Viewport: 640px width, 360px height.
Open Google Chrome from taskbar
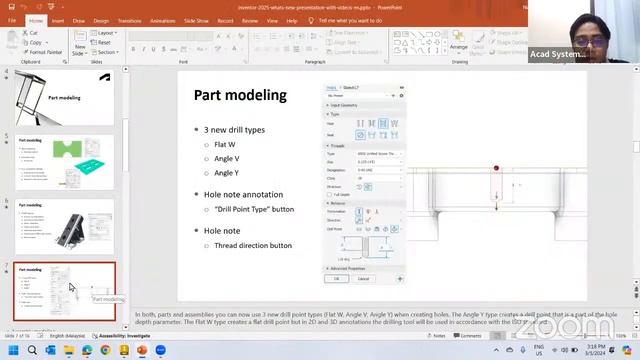pyautogui.click(x=105, y=350)
